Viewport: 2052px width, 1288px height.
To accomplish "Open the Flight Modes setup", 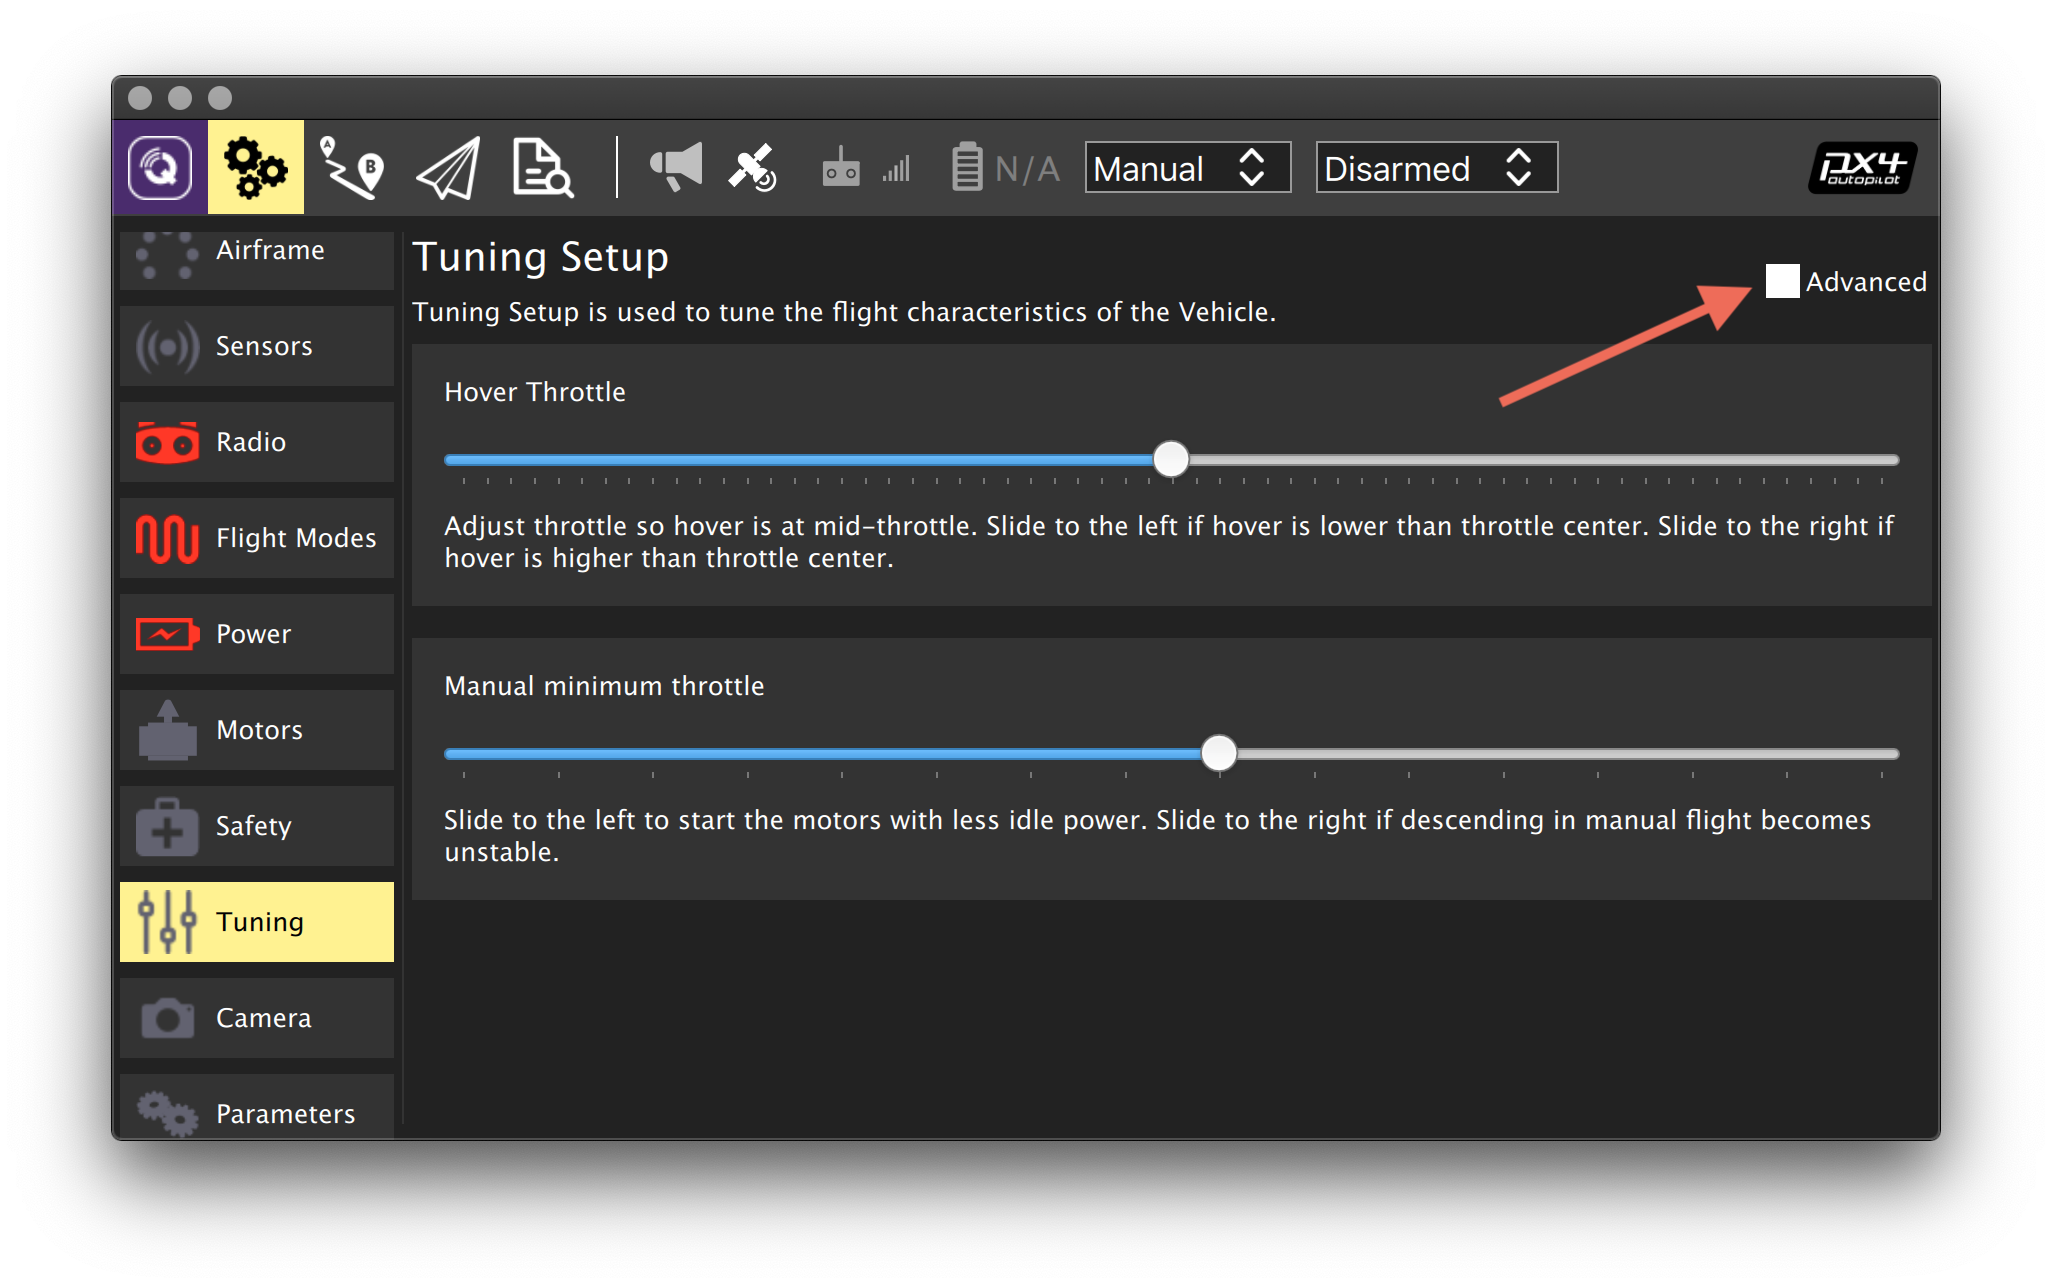I will 256,537.
